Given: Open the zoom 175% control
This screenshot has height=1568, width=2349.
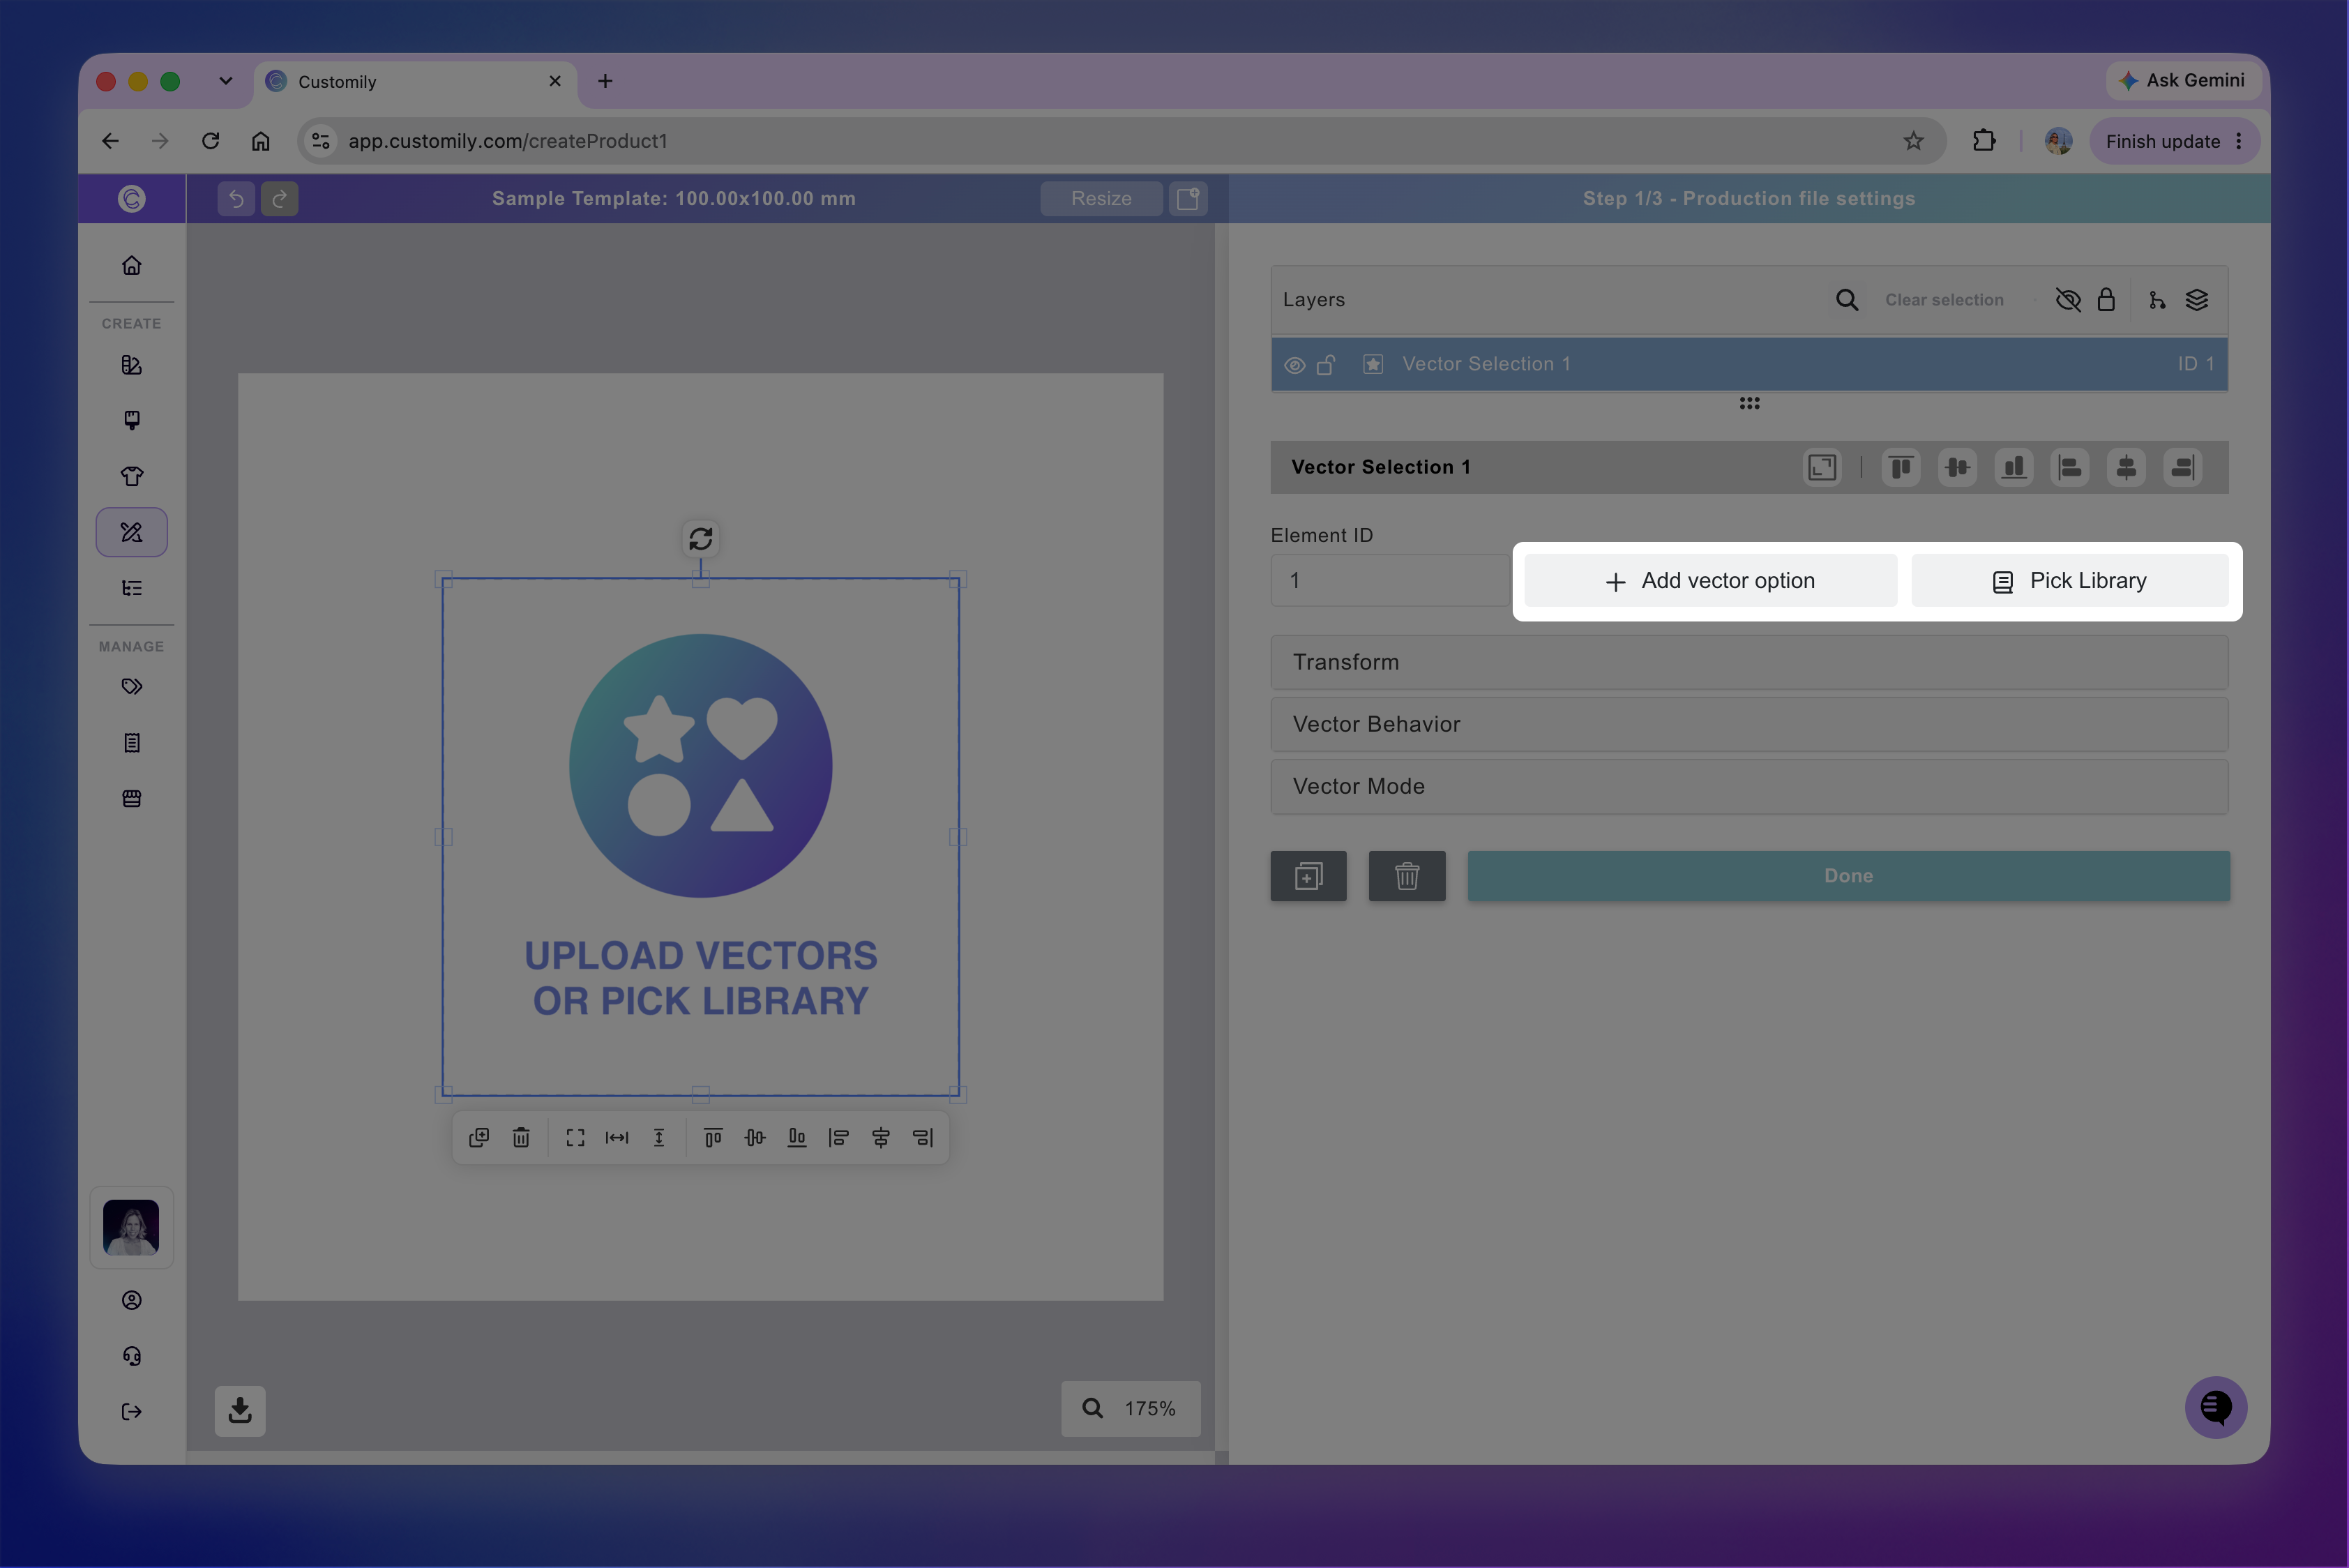Looking at the screenshot, I should [x=1131, y=1408].
